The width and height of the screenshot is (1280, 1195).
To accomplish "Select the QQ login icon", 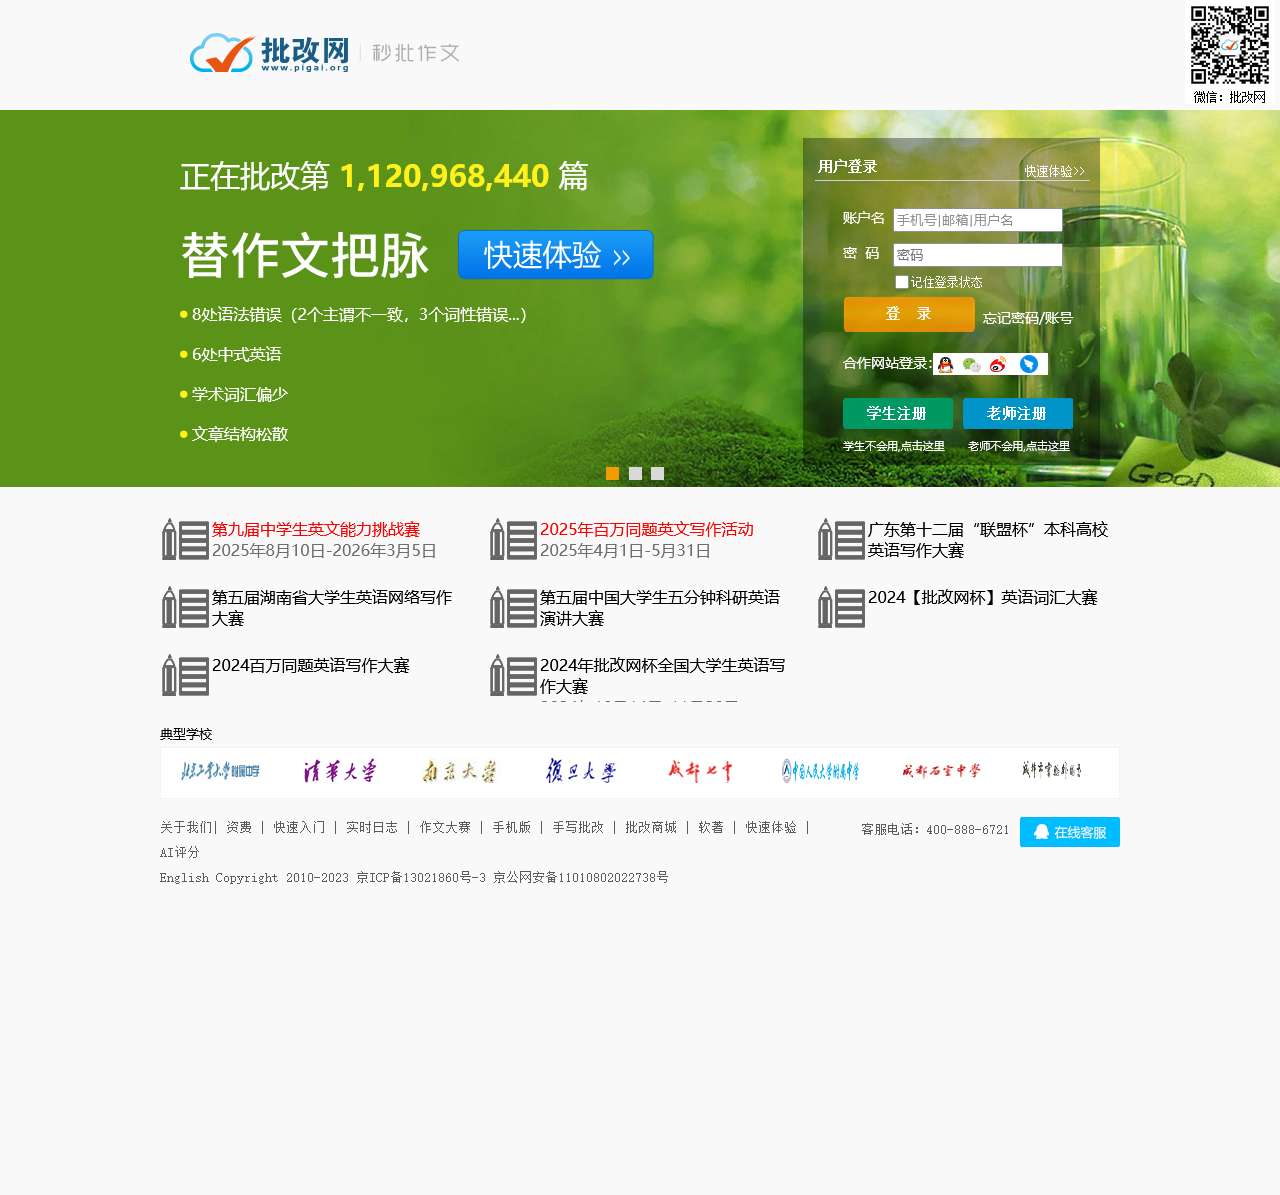I will pos(945,364).
